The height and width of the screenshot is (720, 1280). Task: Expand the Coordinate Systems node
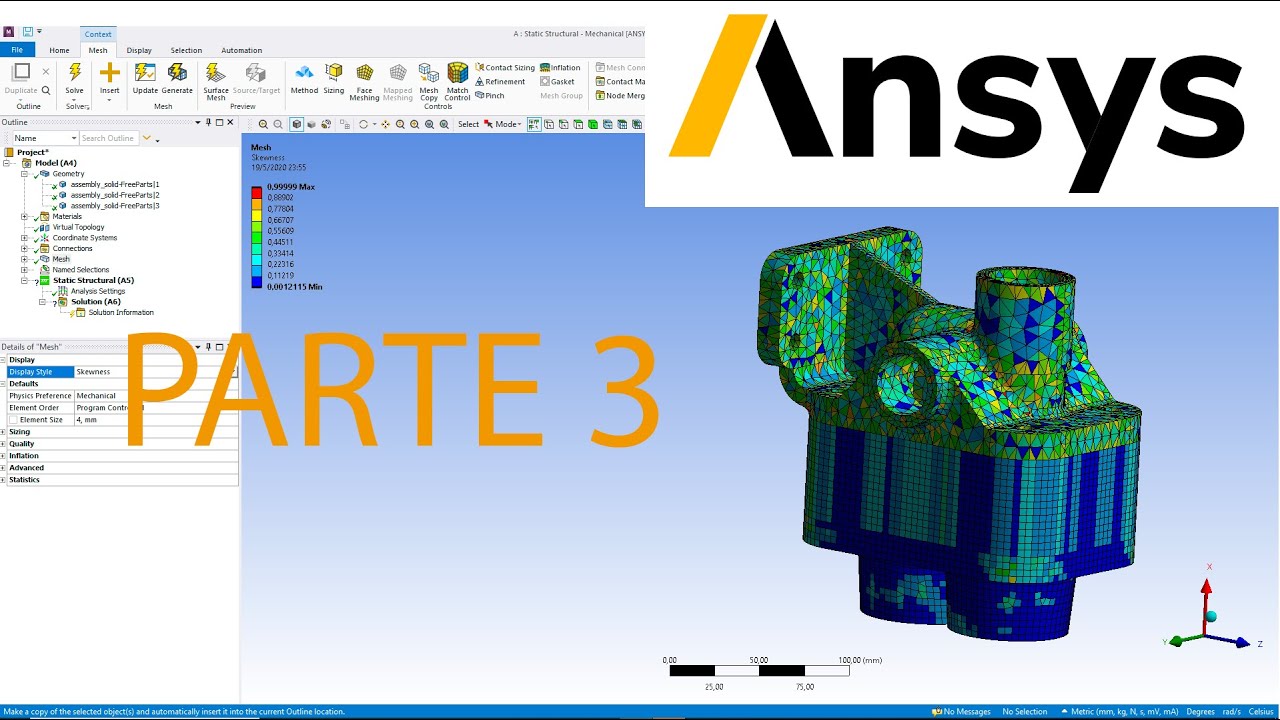24,238
